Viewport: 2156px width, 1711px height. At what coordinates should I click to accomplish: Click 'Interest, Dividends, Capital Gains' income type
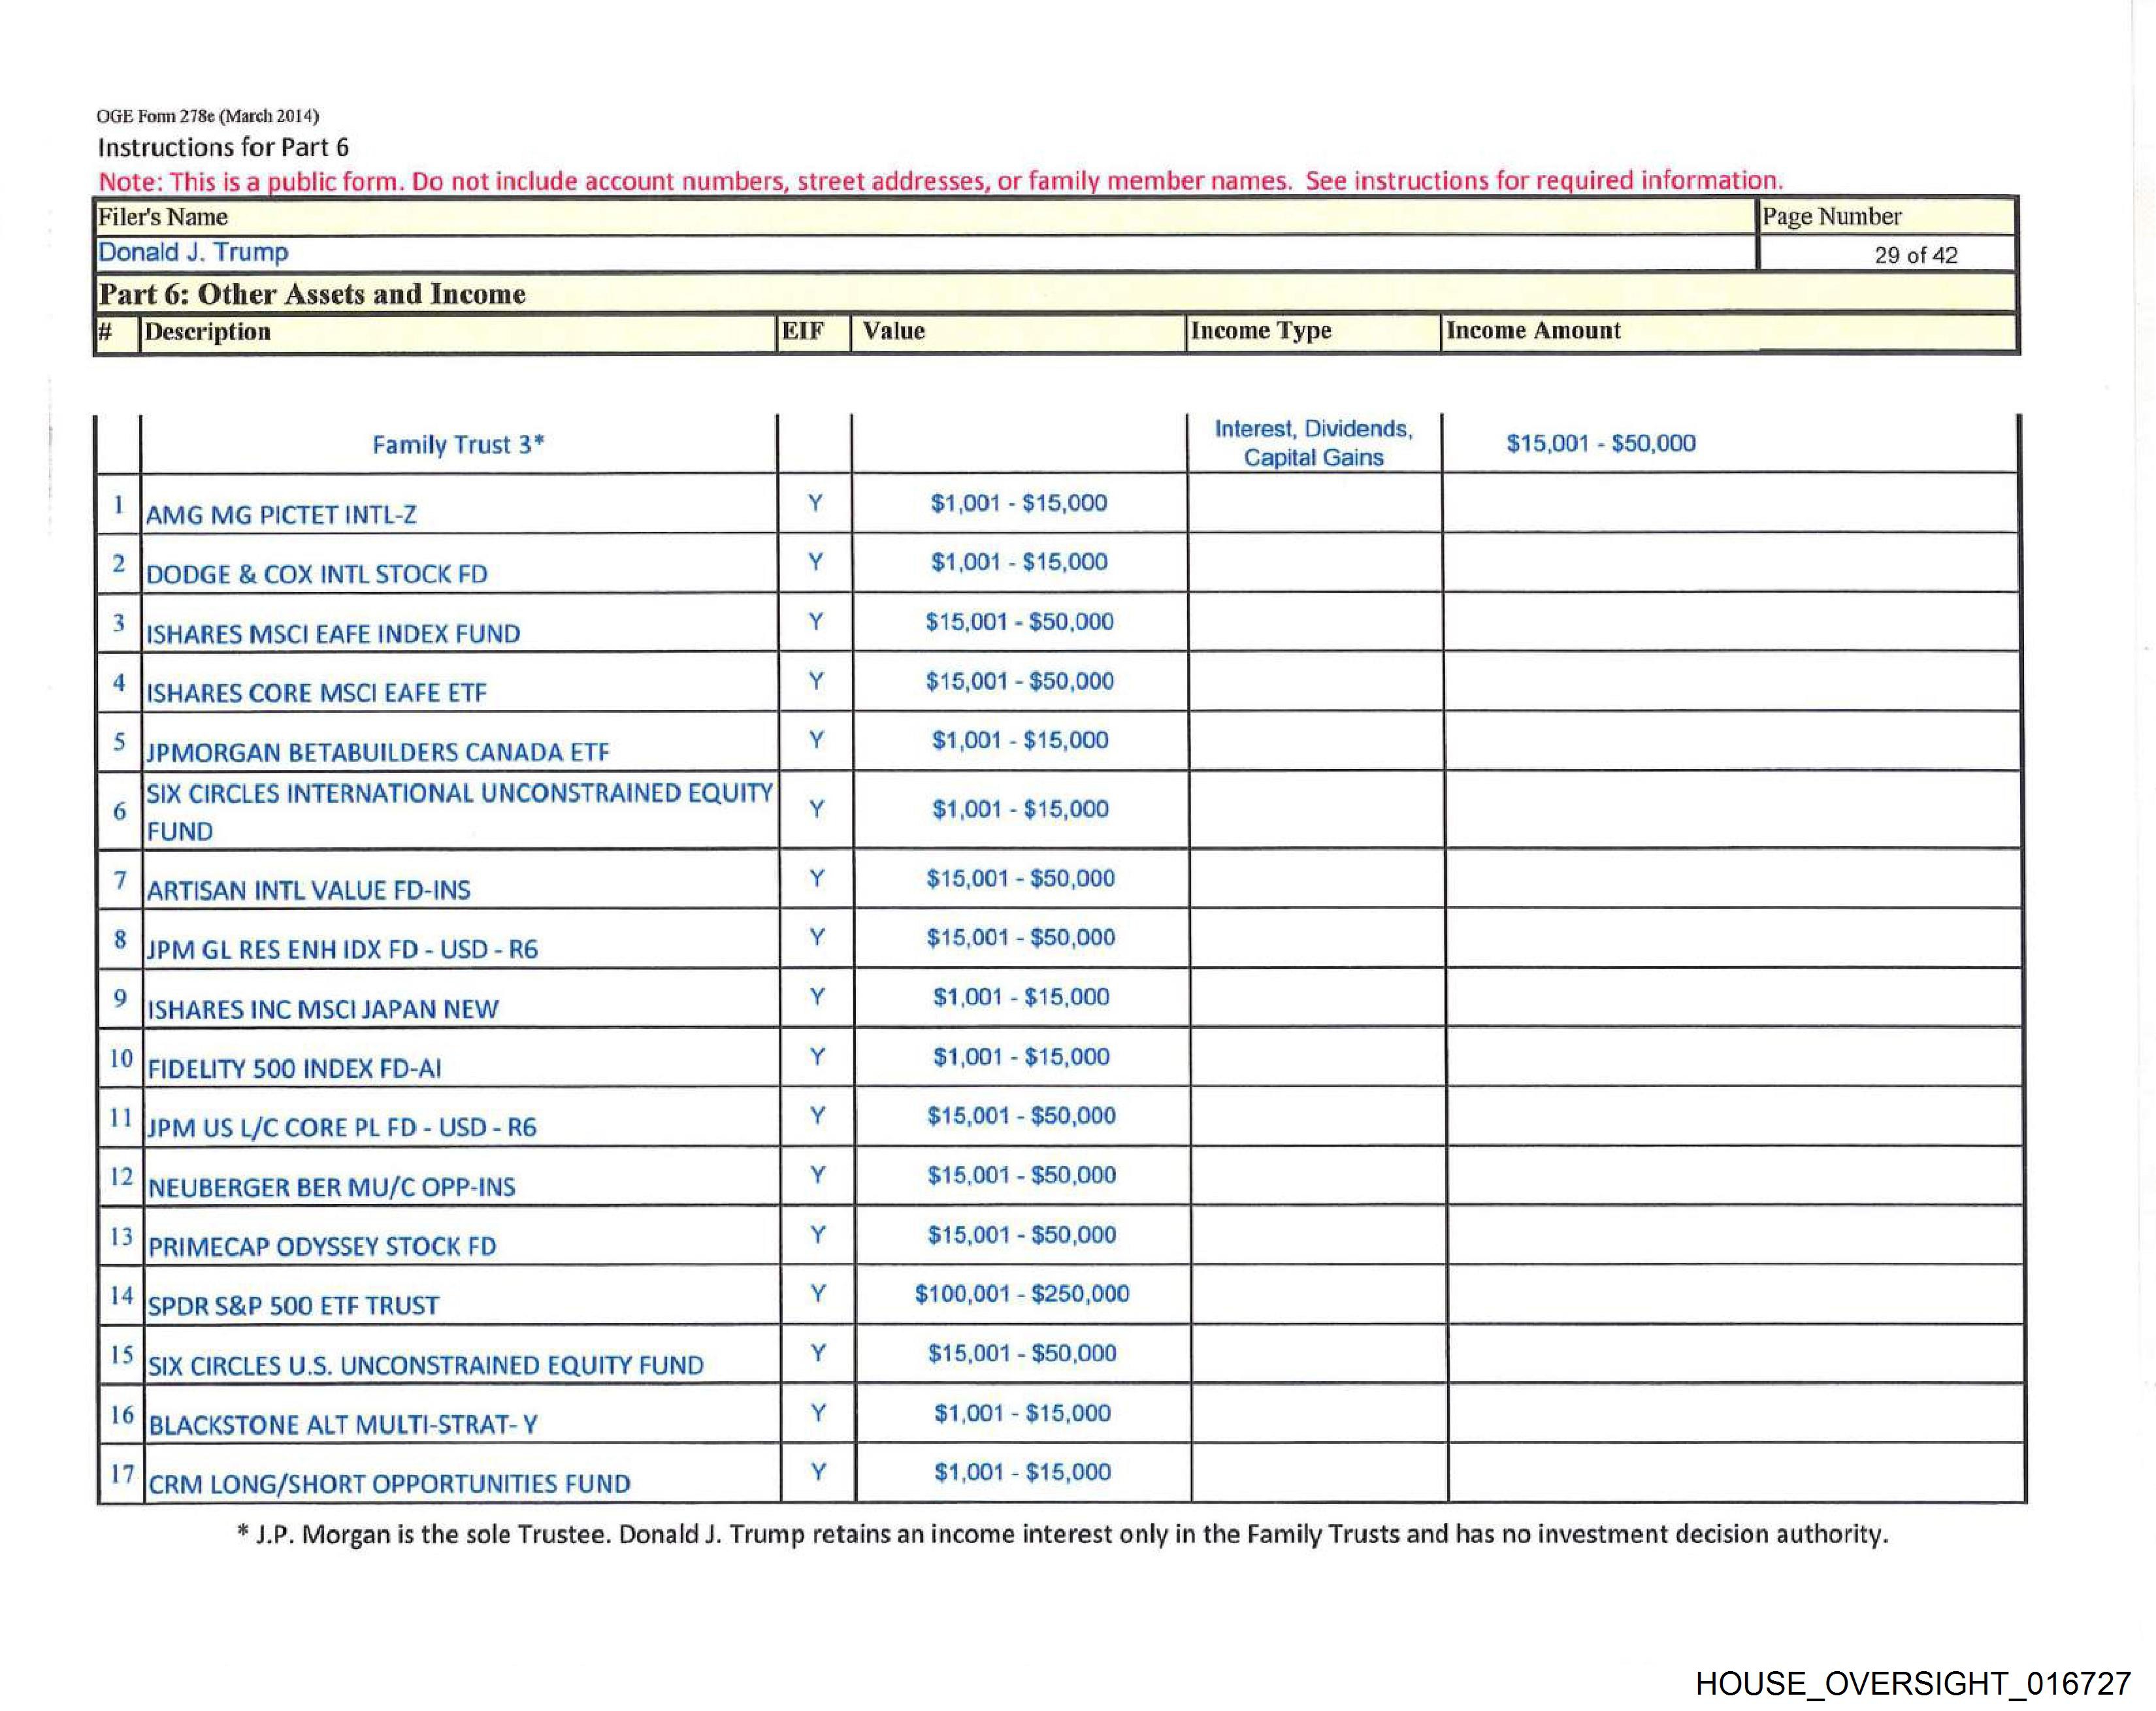click(1313, 443)
